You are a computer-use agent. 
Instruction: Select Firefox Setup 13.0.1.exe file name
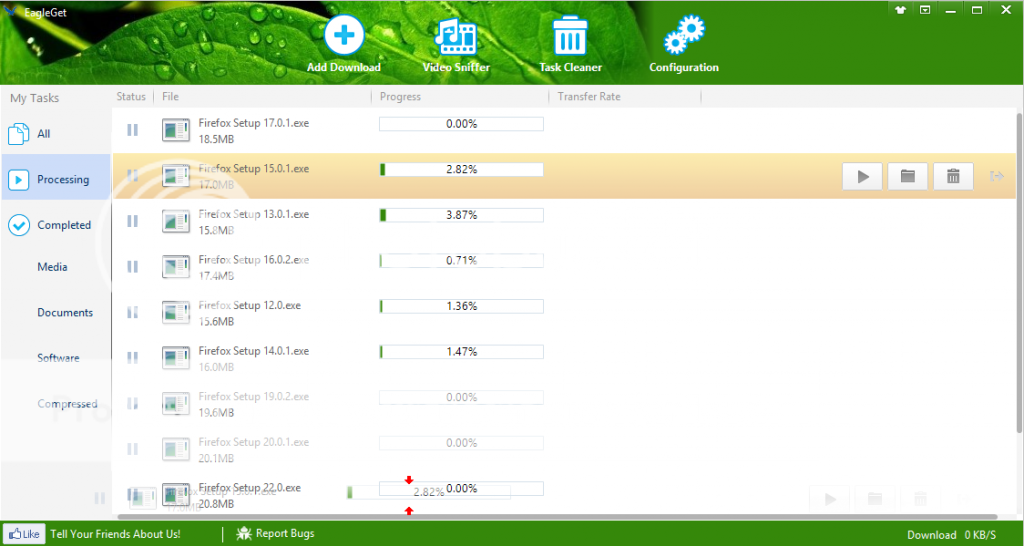(x=253, y=214)
